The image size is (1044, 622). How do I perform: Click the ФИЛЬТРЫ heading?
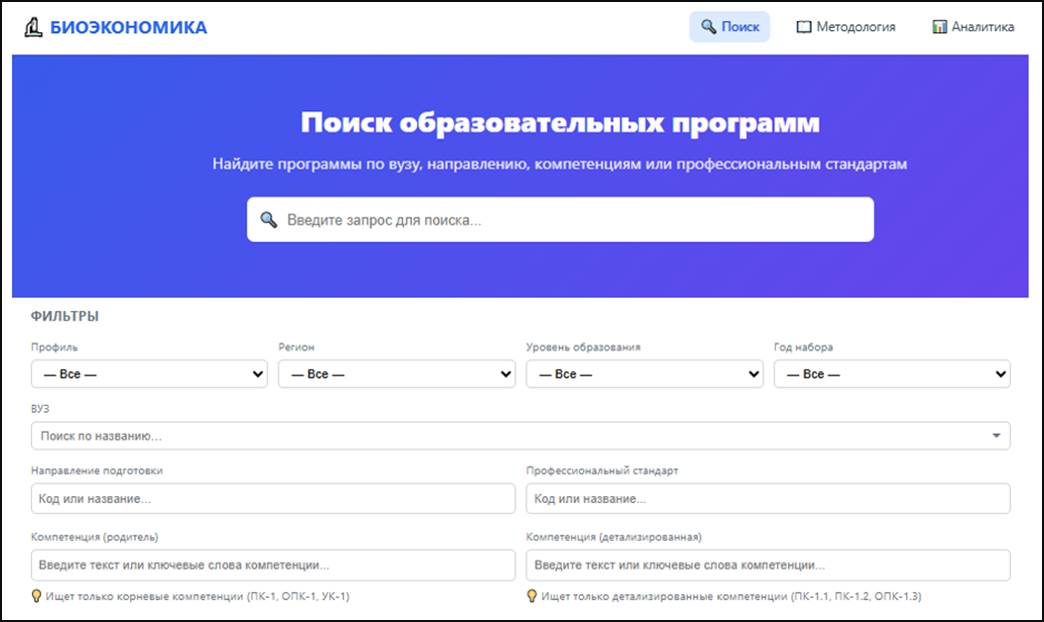(65, 316)
